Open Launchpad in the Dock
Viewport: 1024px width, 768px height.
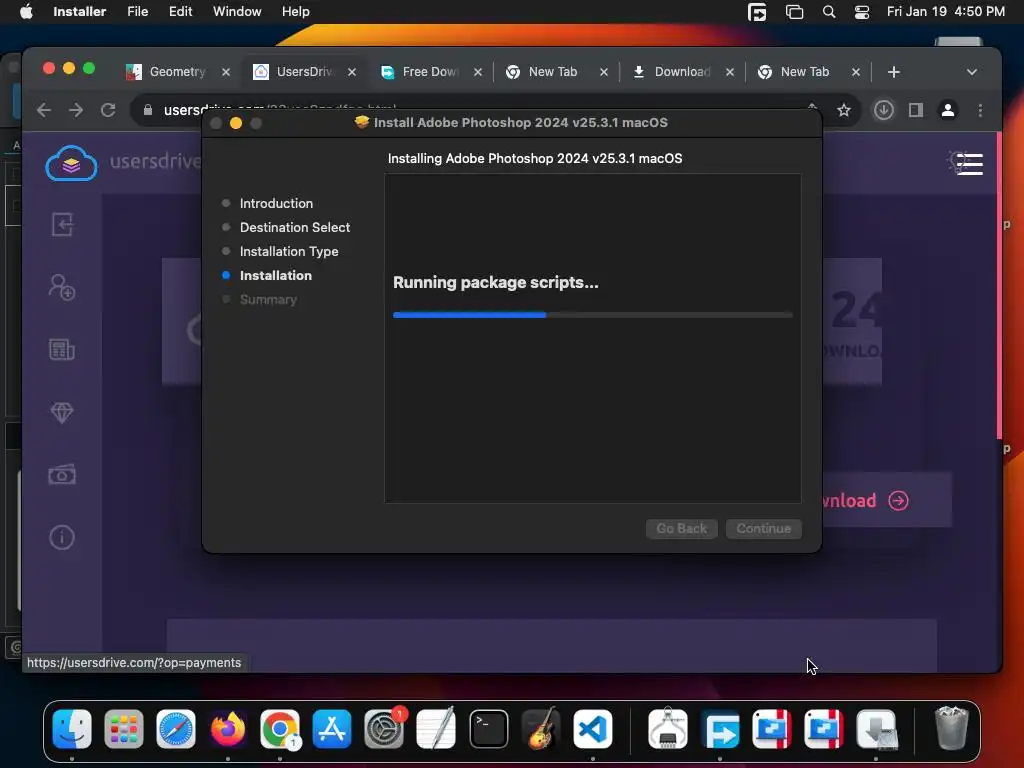[x=123, y=729]
